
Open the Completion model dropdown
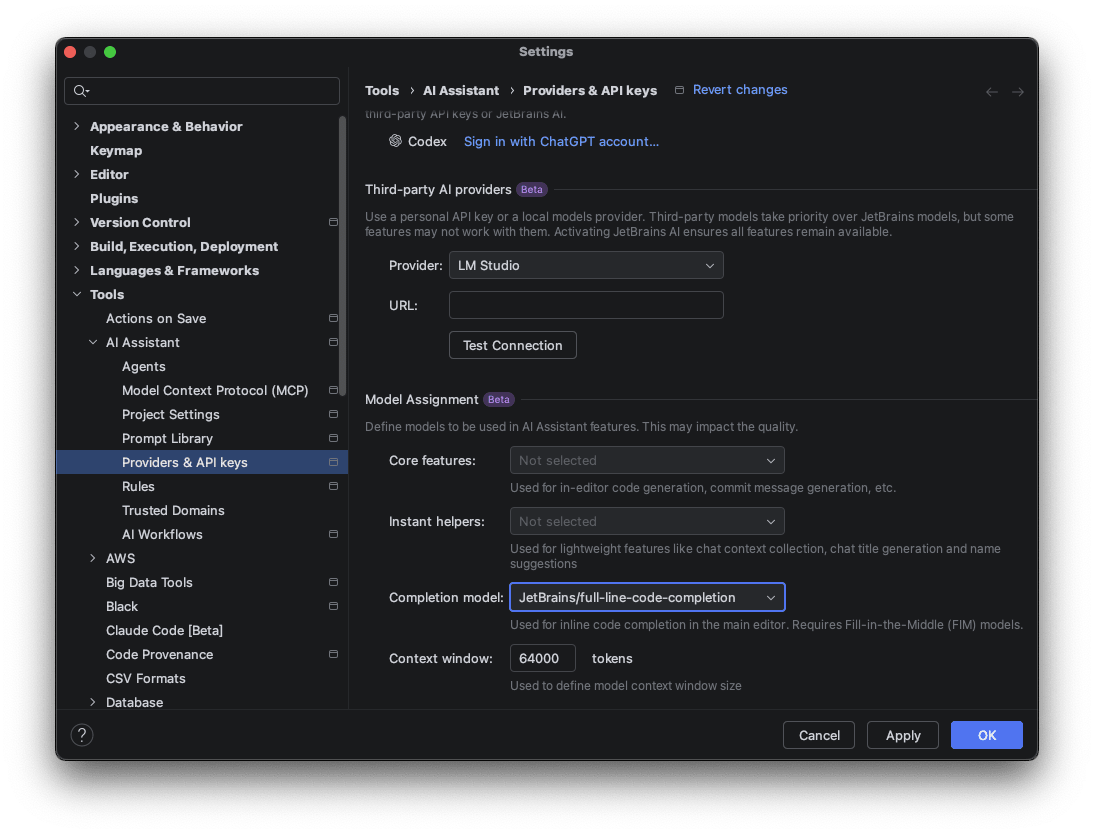(x=647, y=597)
